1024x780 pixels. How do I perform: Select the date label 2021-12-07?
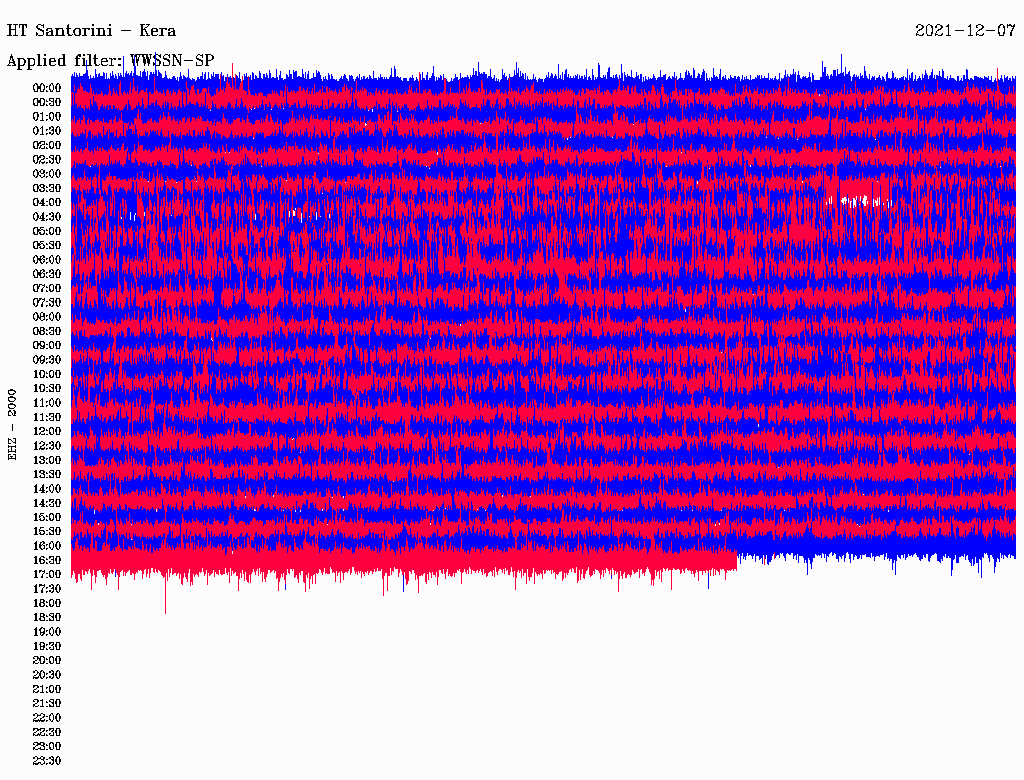965,31
